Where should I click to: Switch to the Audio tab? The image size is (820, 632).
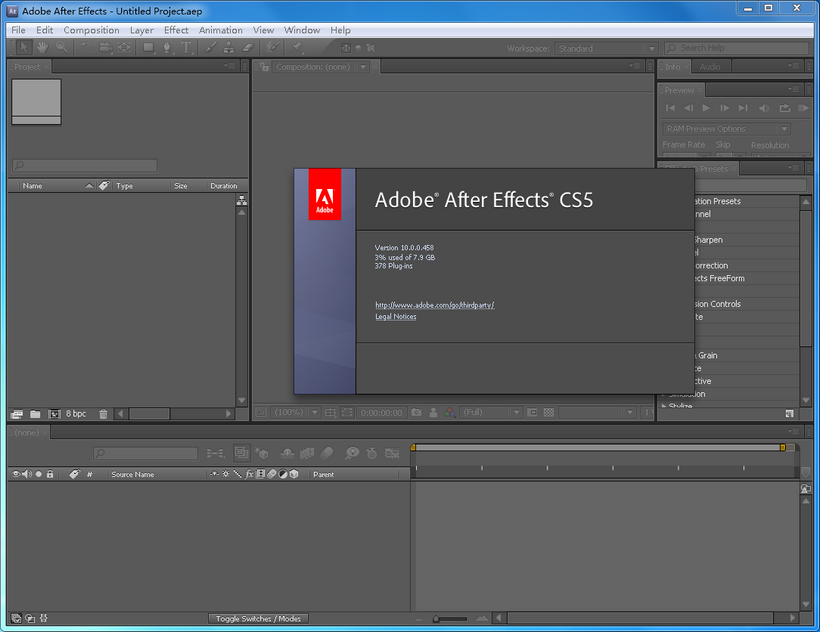point(710,66)
